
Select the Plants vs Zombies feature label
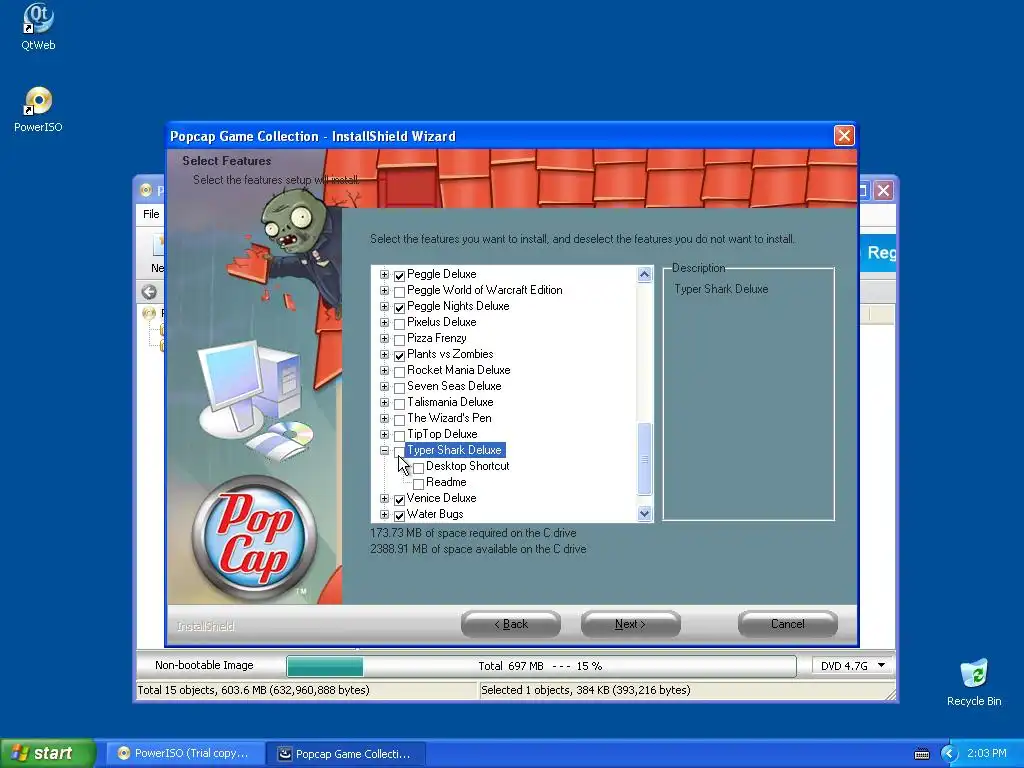tap(450, 354)
